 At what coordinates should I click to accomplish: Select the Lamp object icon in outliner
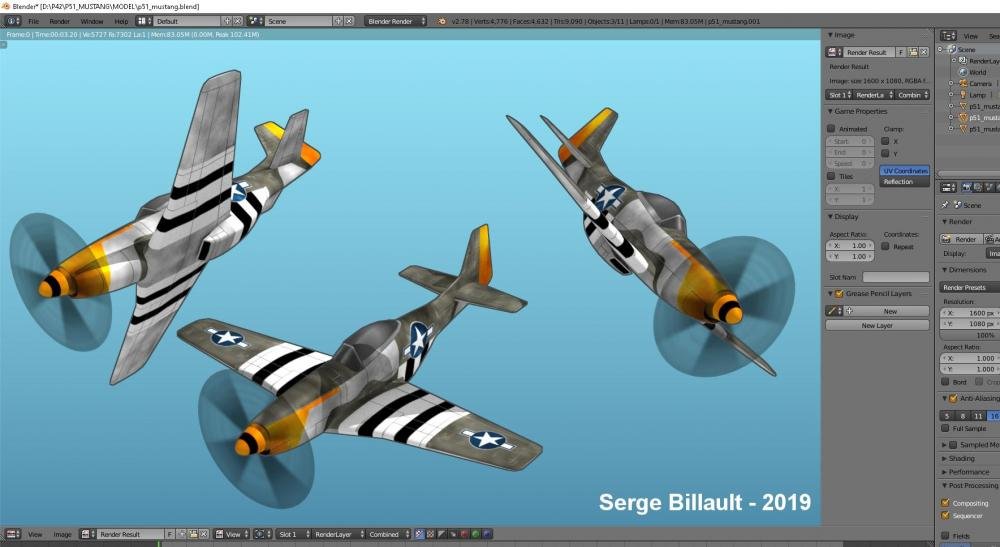[962, 95]
